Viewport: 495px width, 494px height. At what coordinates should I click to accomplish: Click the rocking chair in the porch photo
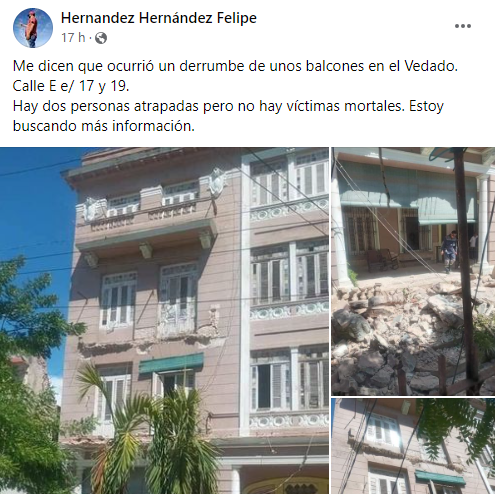click(383, 260)
